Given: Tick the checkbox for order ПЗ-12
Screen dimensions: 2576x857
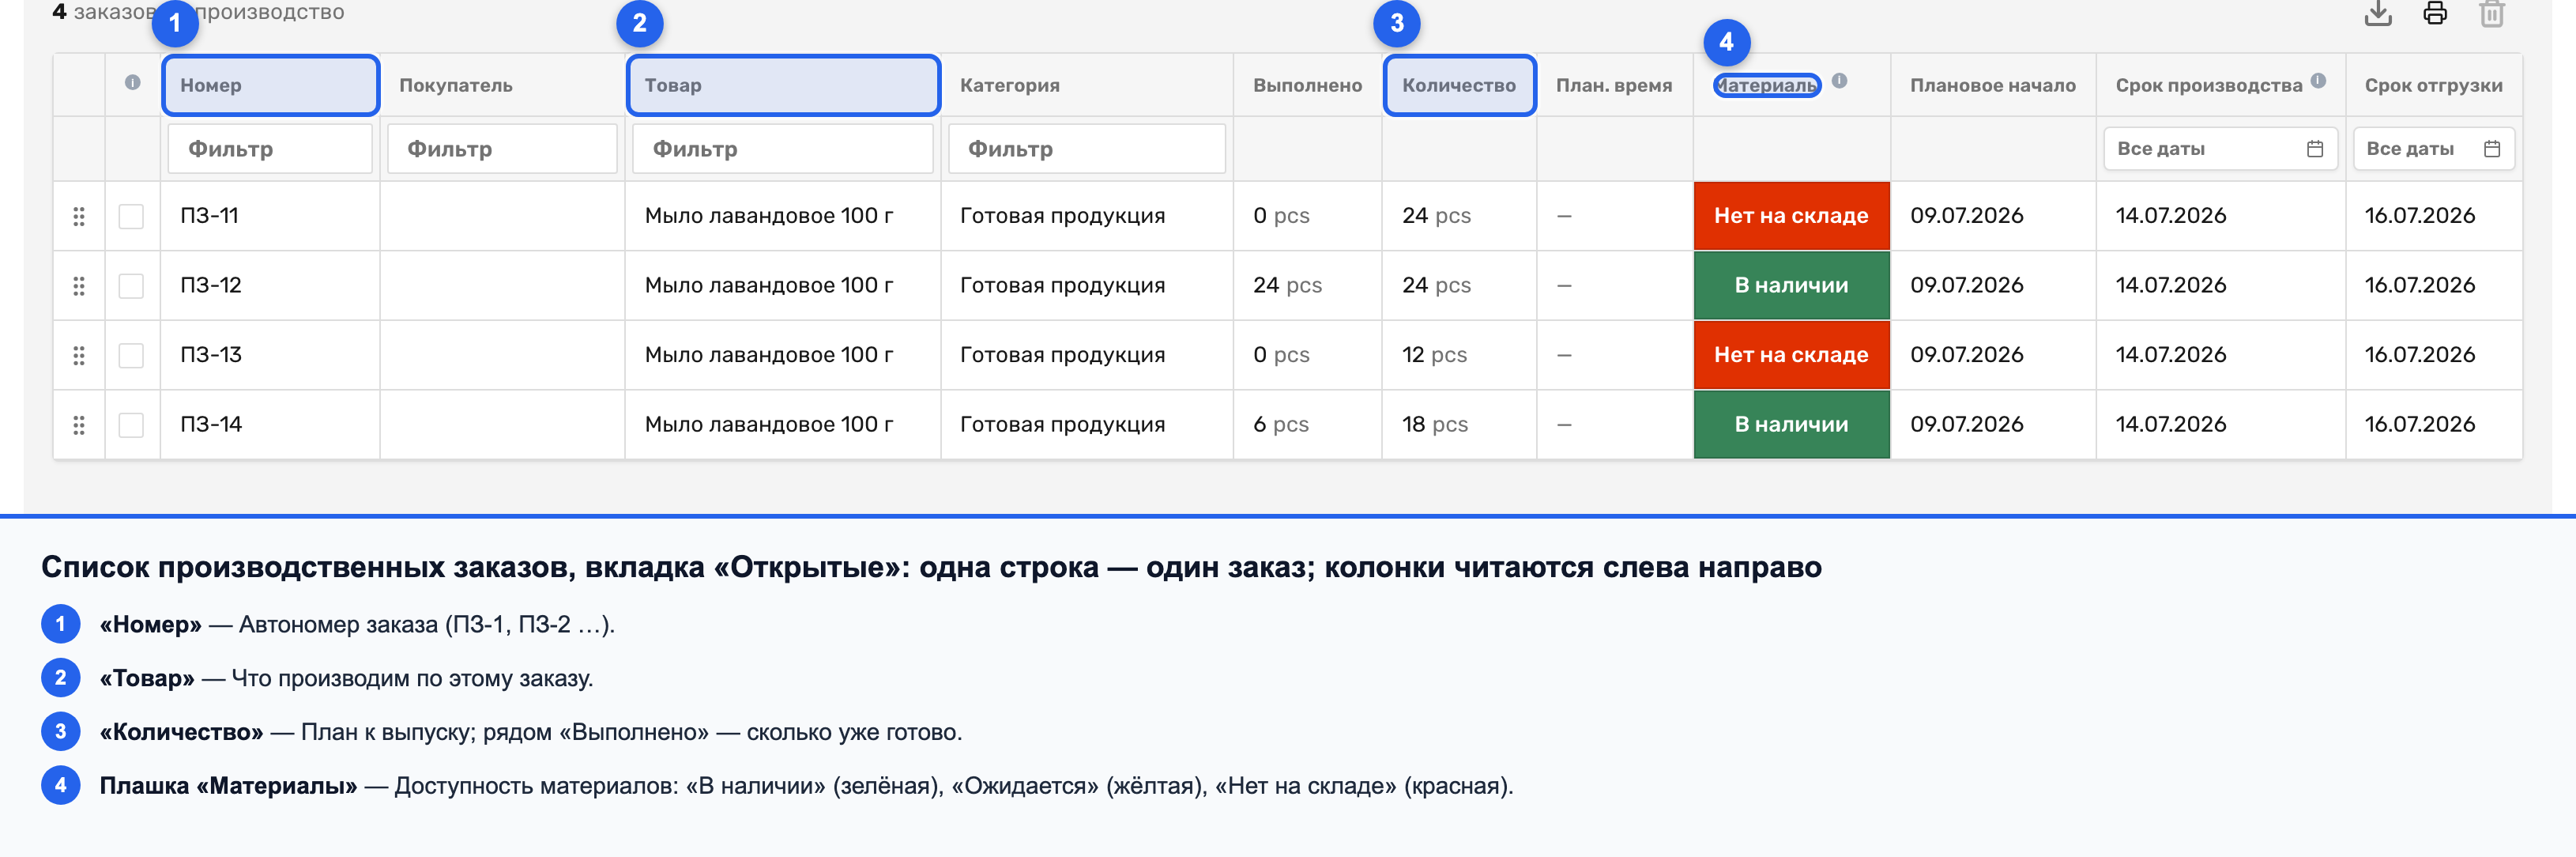Looking at the screenshot, I should [x=131, y=286].
